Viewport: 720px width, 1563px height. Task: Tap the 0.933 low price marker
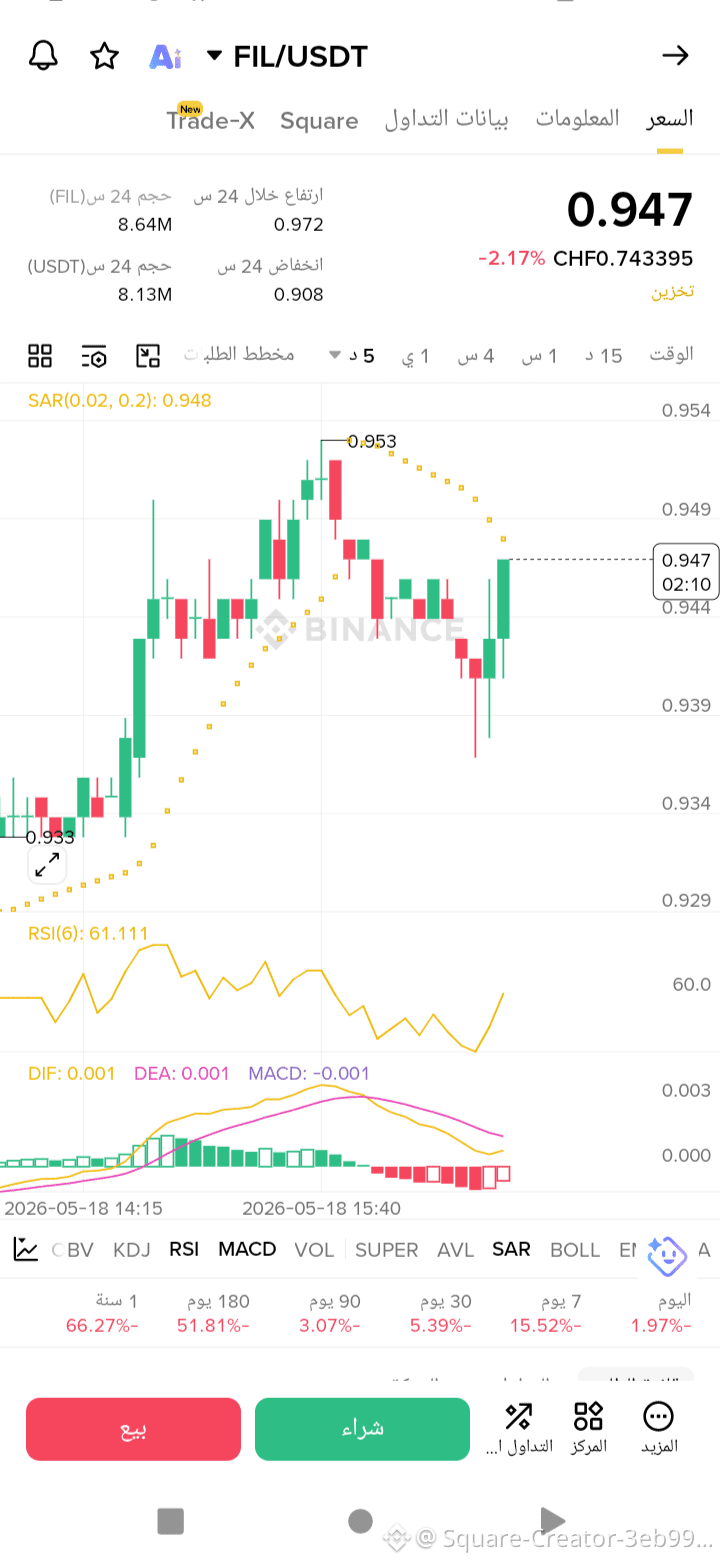(x=50, y=837)
